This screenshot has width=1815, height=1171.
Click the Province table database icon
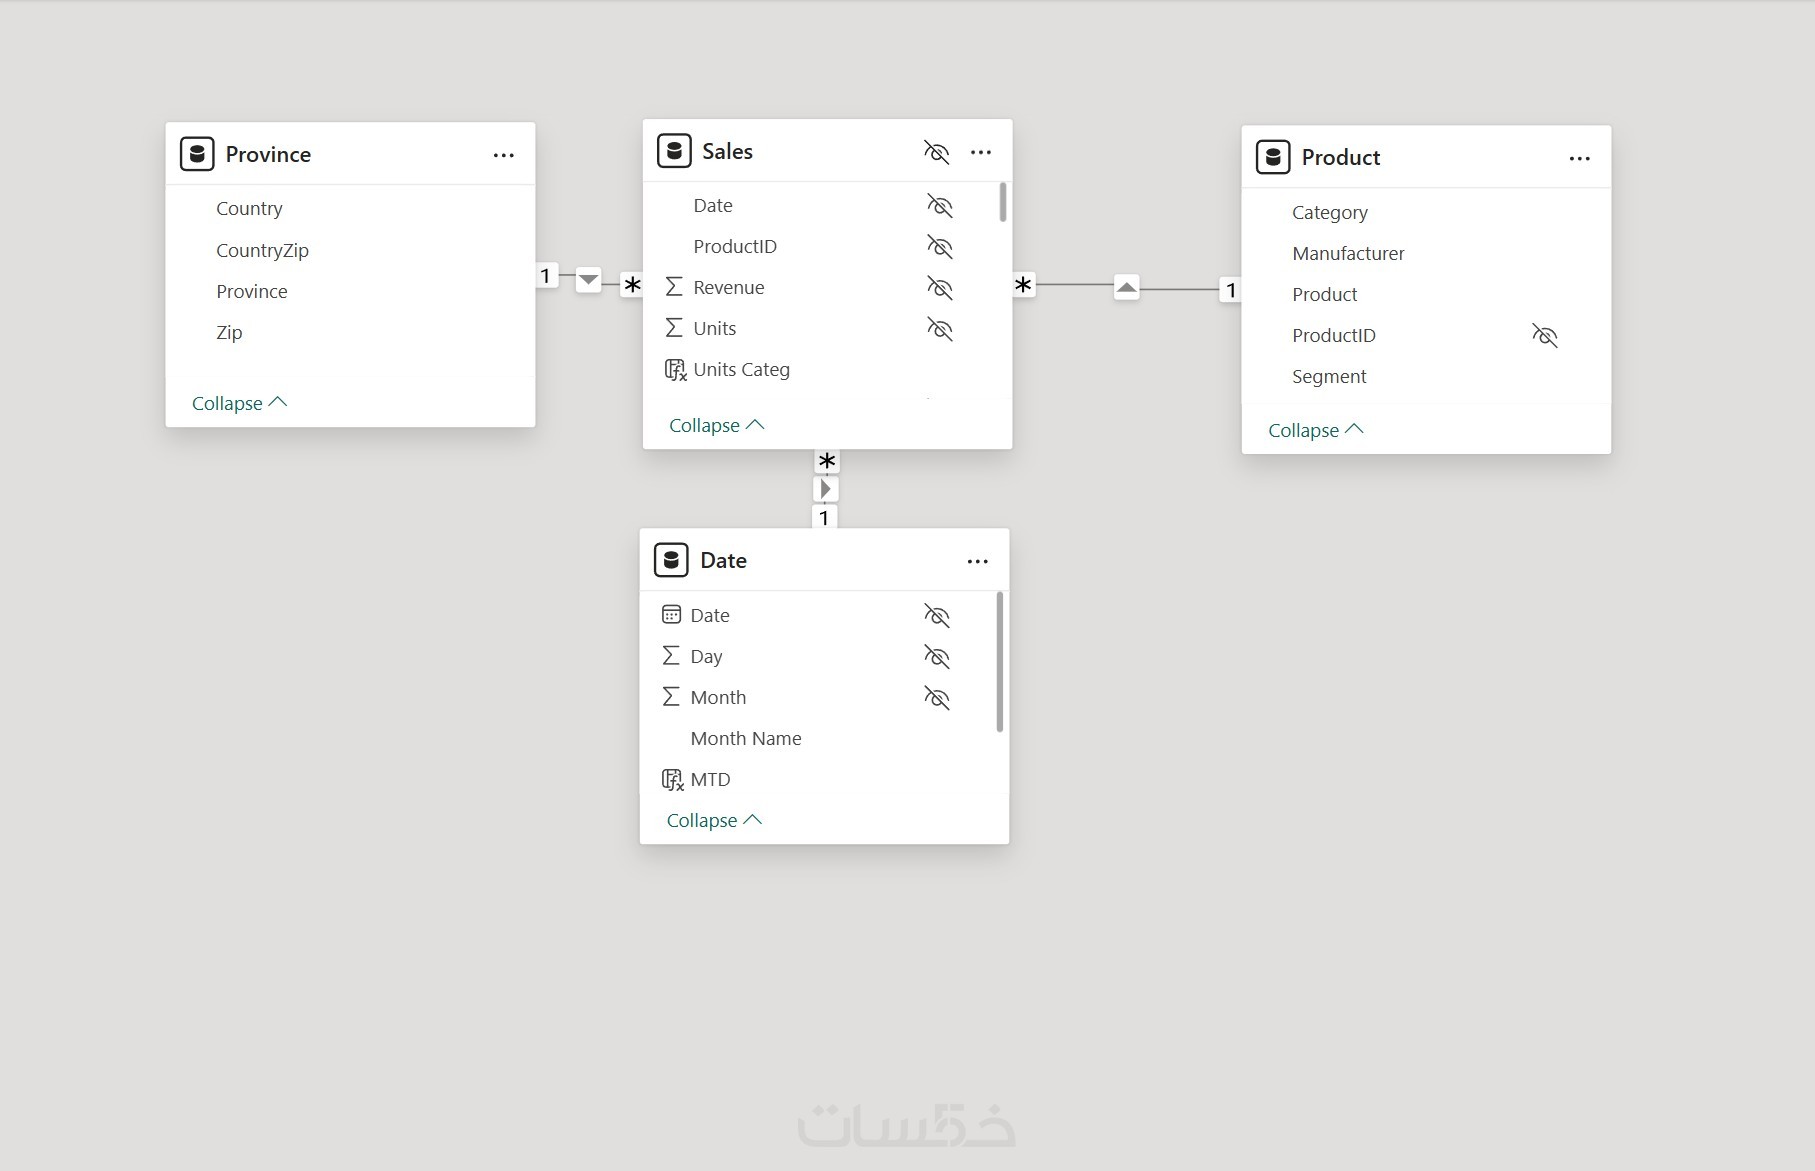(197, 154)
